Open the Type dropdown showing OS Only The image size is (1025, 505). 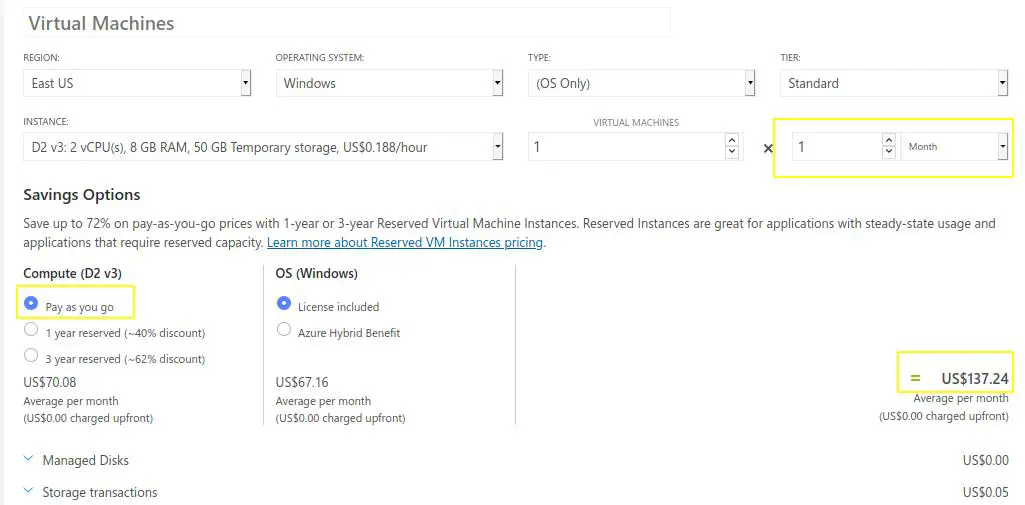point(642,83)
